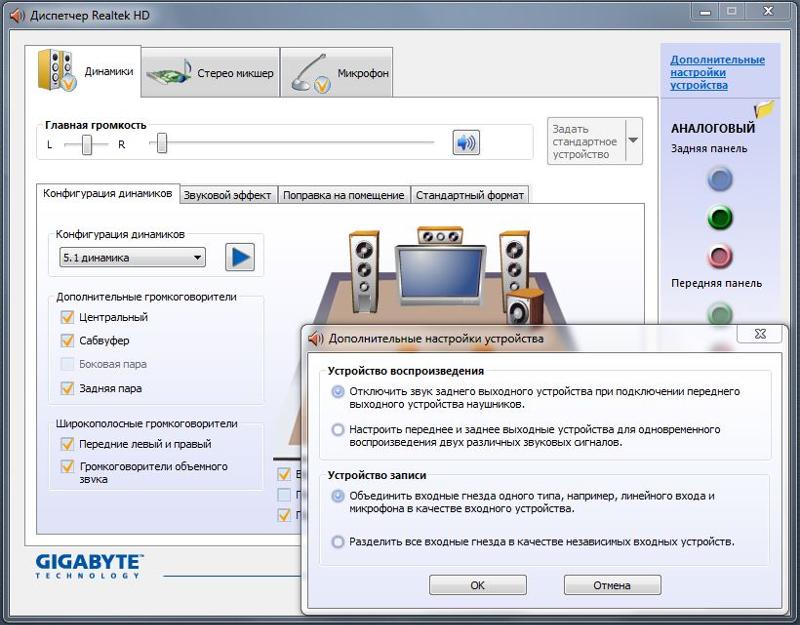Play the speaker configuration test sound
This screenshot has height=625, width=800.
(x=240, y=257)
